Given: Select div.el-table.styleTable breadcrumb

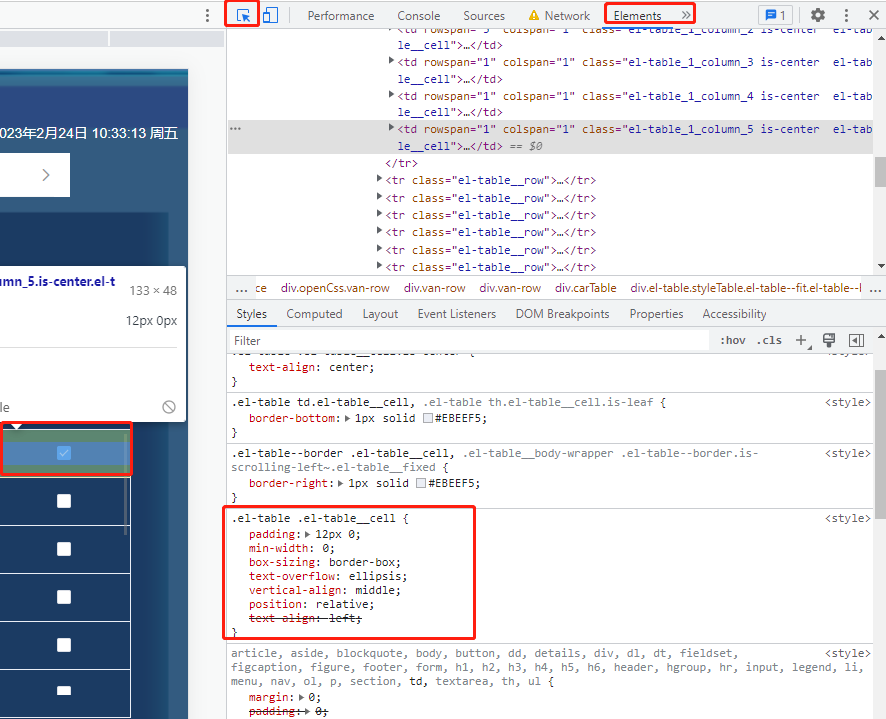Looking at the screenshot, I should pos(746,288).
